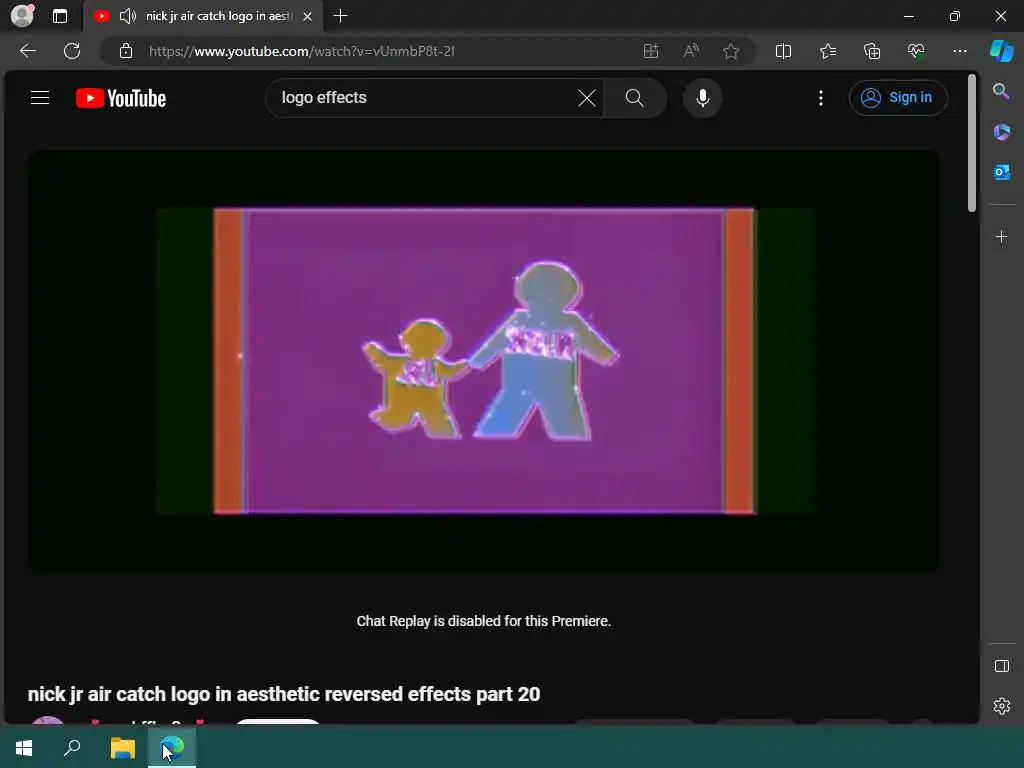The width and height of the screenshot is (1024, 768).
Task: Open a new browser tab
Action: coord(340,16)
